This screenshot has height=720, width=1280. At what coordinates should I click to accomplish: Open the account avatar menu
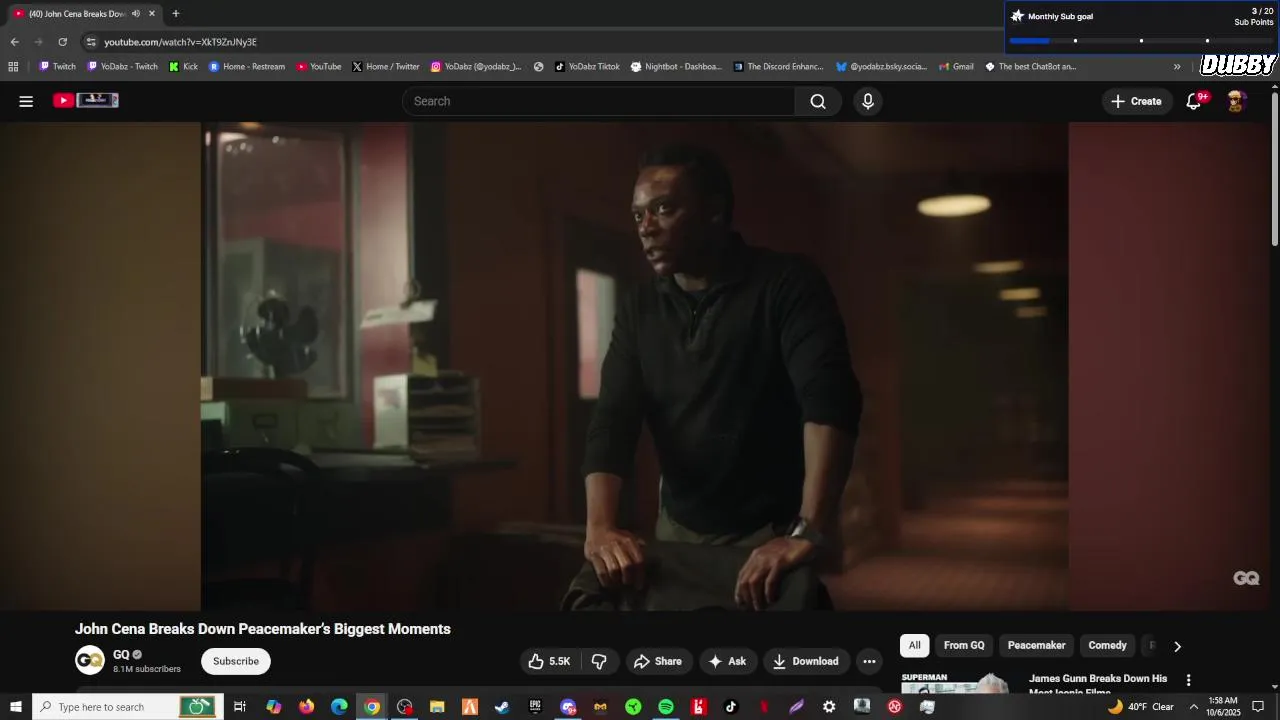pos(1237,101)
